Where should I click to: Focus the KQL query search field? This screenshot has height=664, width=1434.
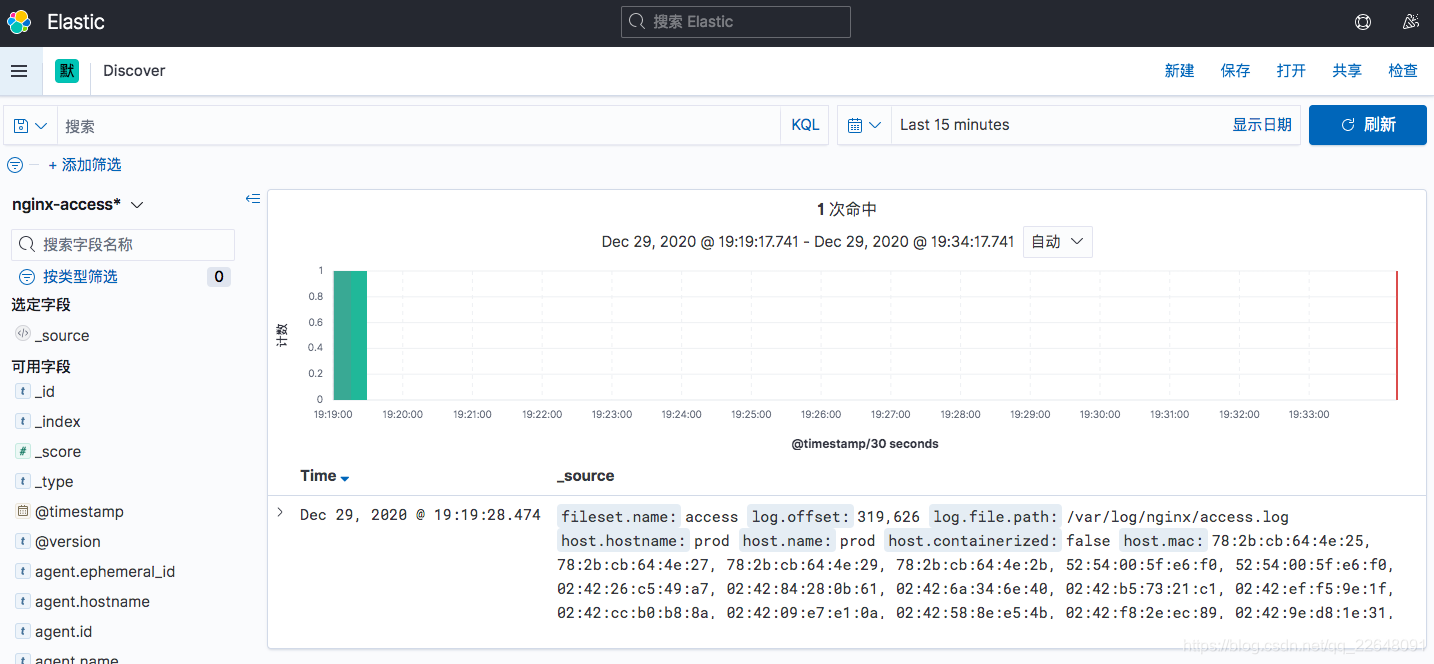click(x=418, y=126)
